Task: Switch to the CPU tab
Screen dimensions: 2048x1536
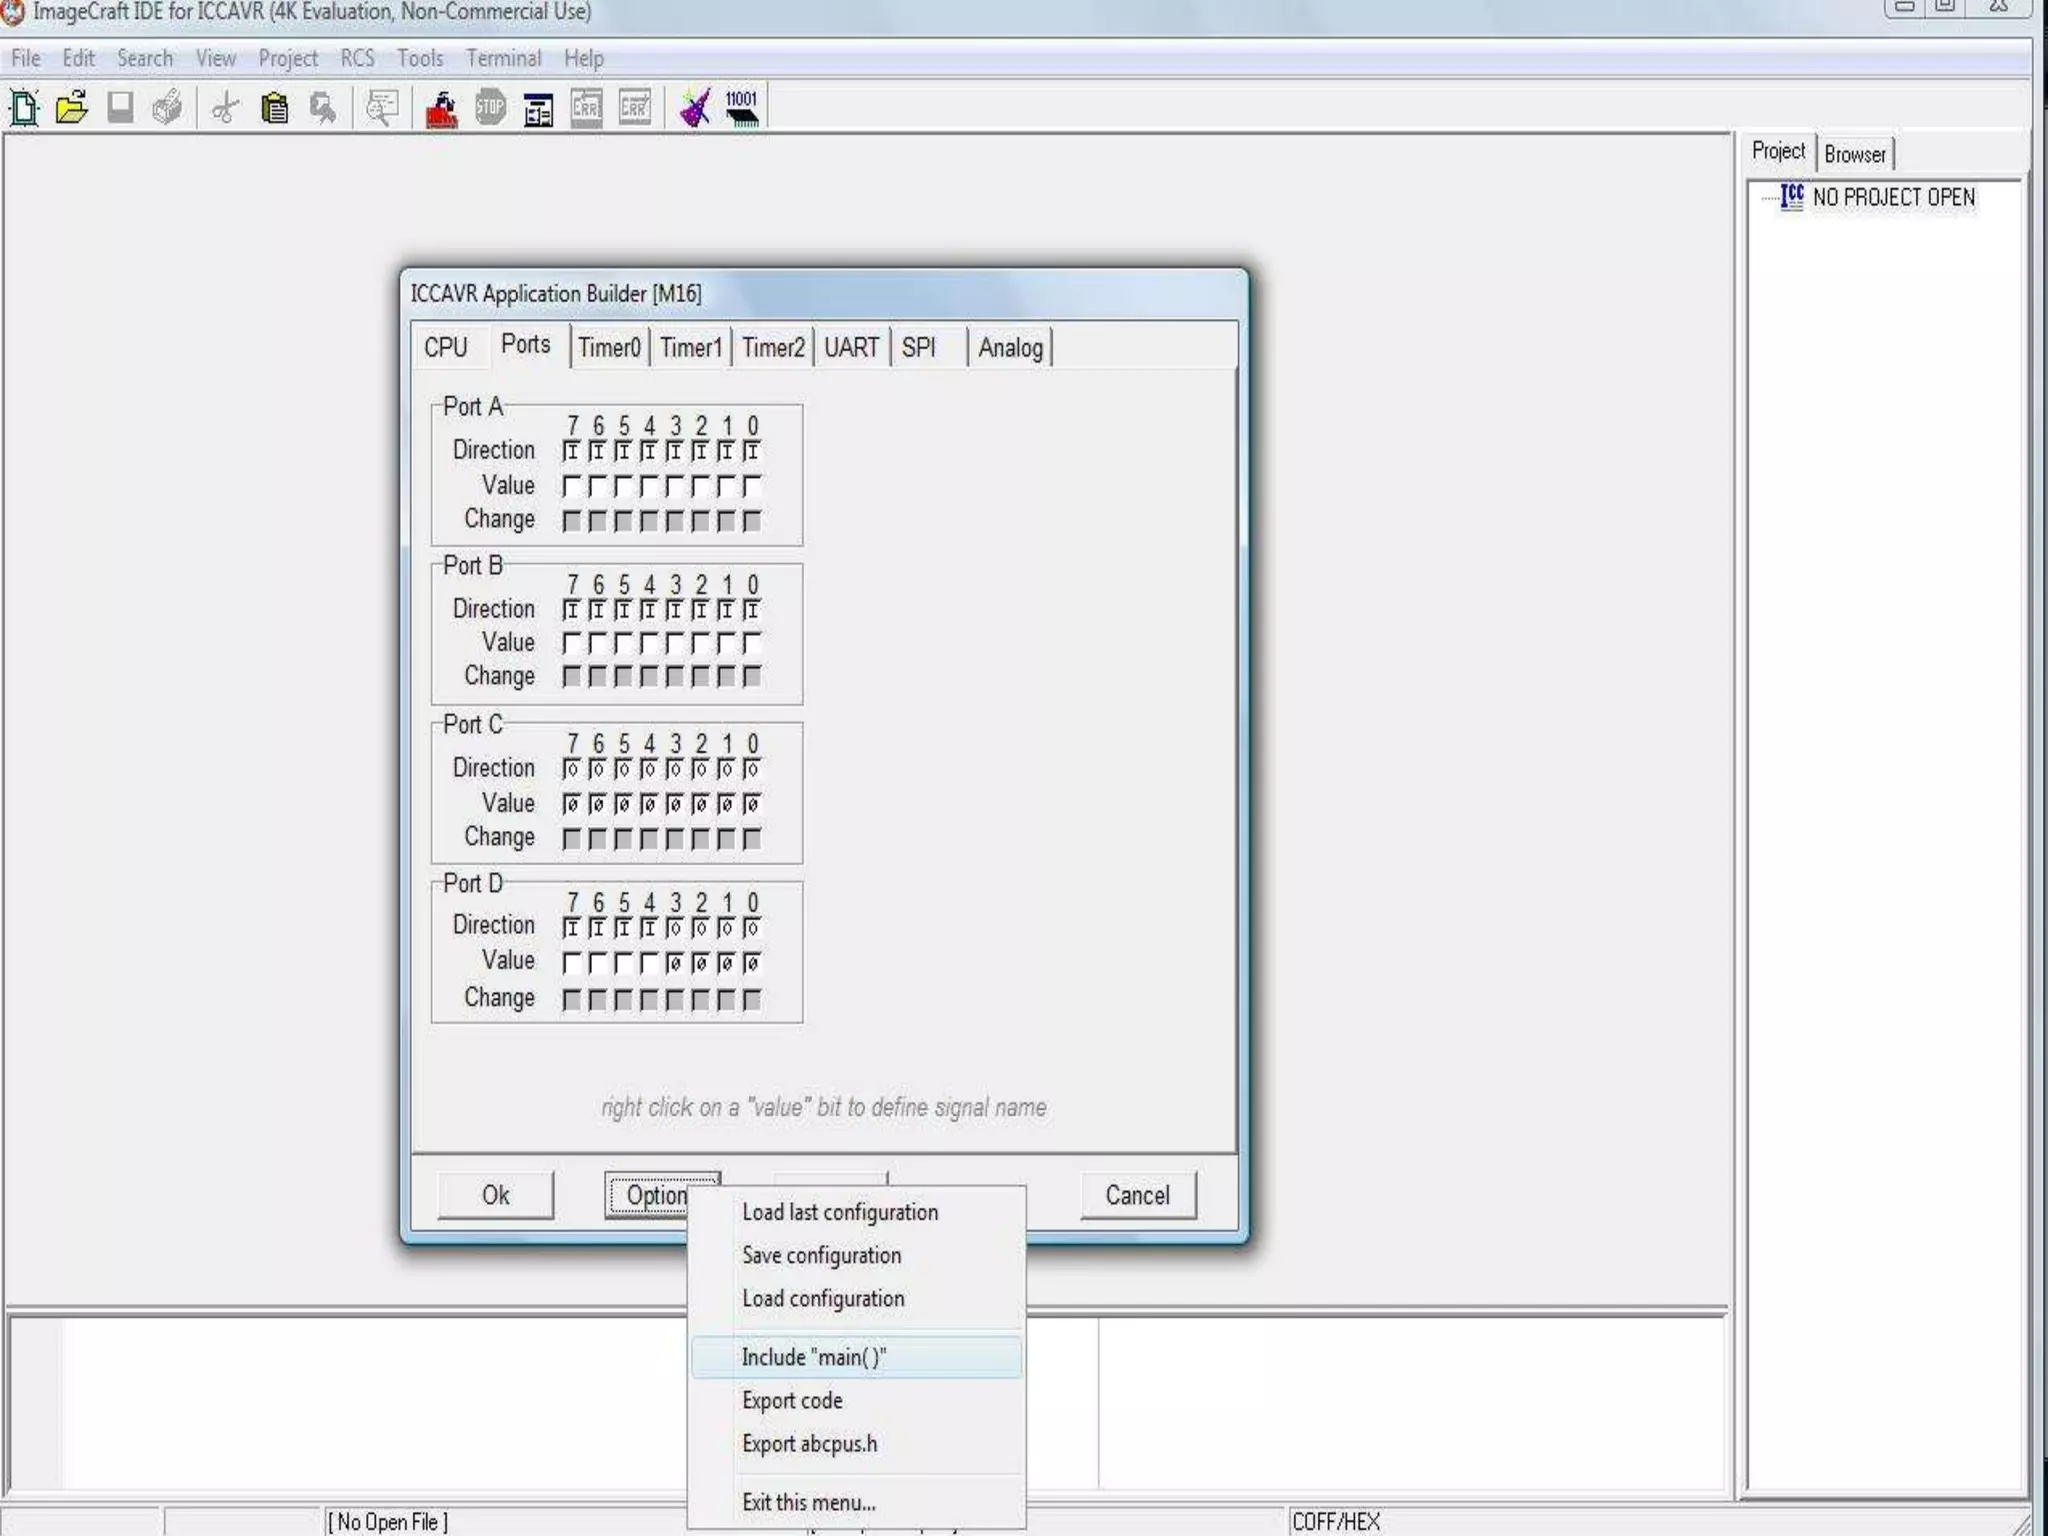Action: point(446,348)
